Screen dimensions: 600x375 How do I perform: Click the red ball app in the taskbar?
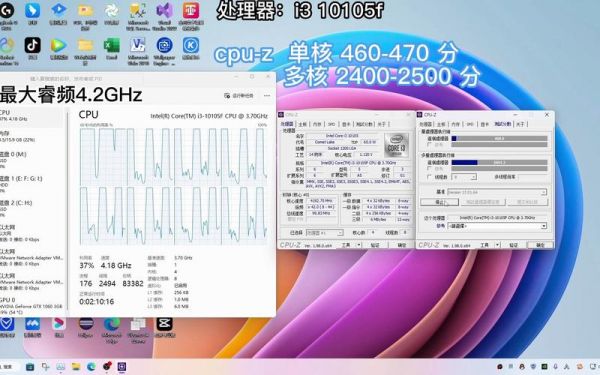[x=107, y=367]
